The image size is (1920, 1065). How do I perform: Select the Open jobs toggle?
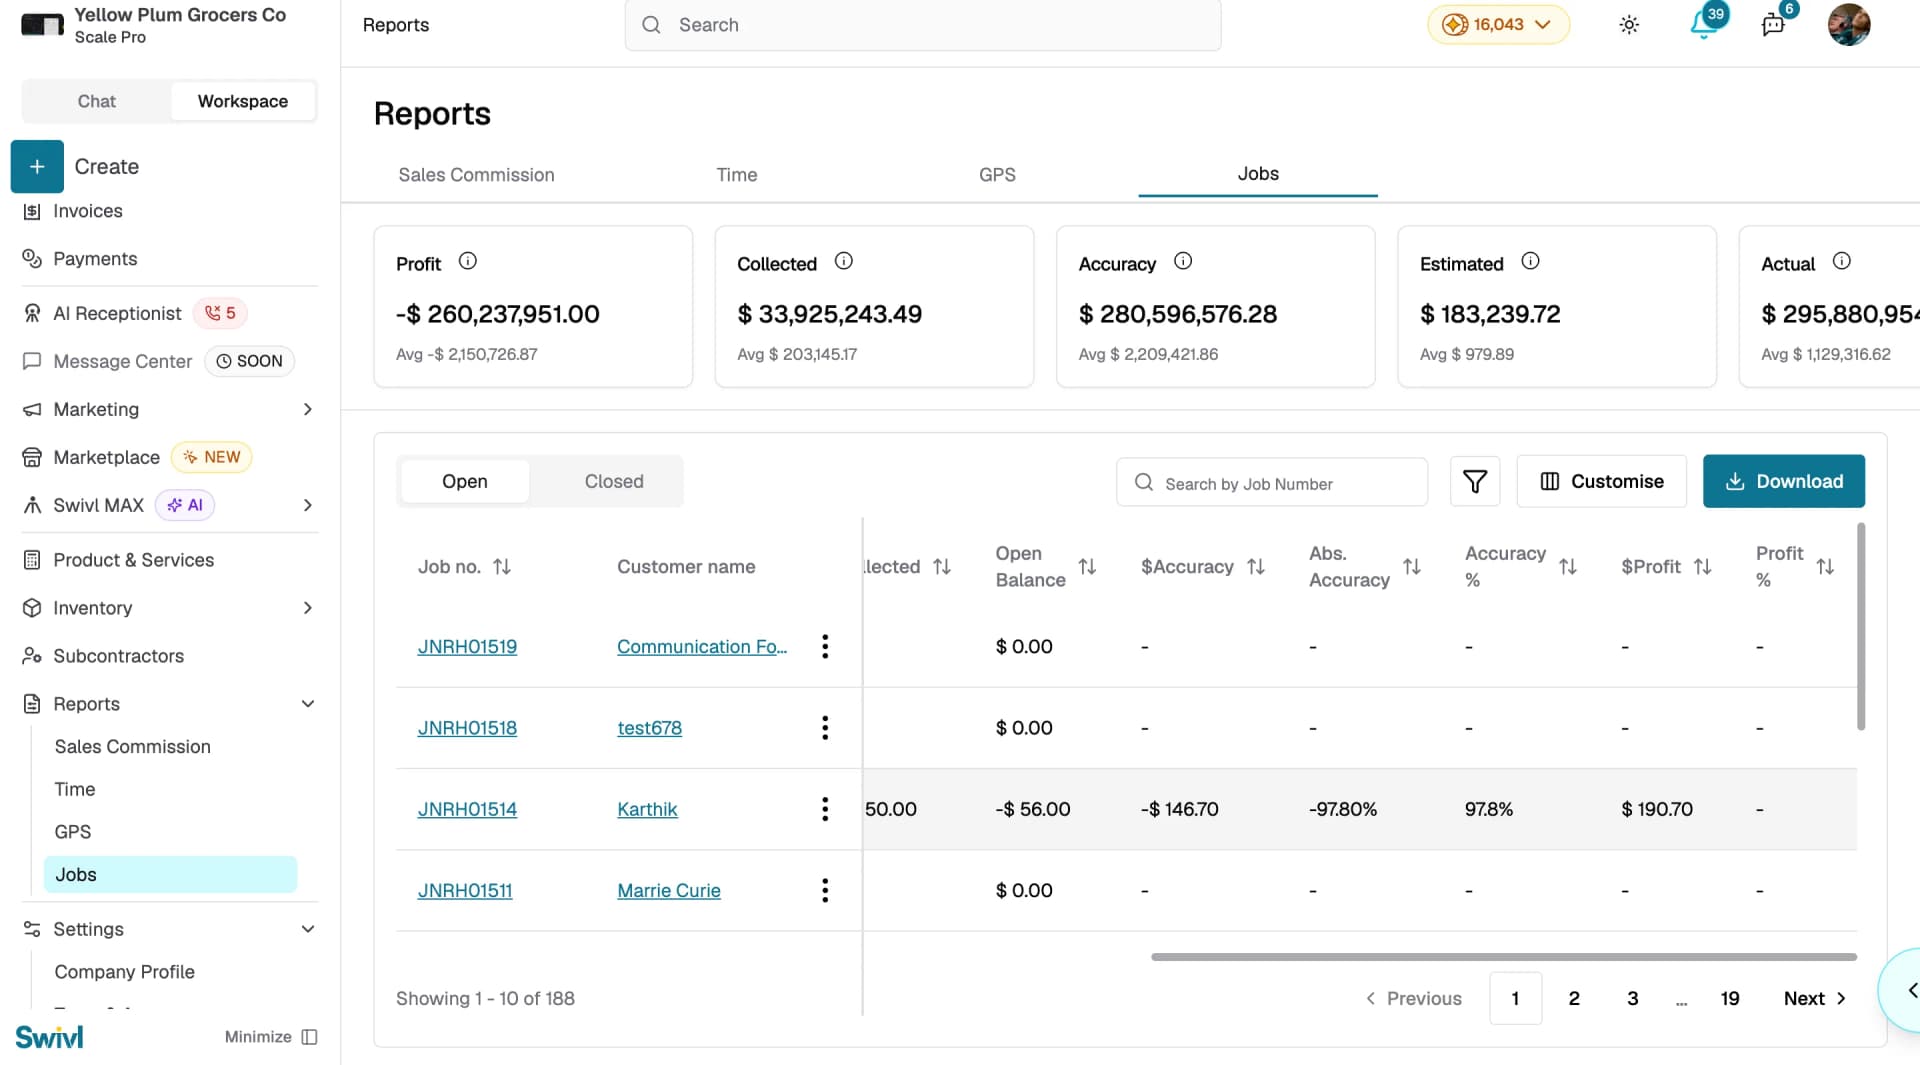pyautogui.click(x=465, y=481)
